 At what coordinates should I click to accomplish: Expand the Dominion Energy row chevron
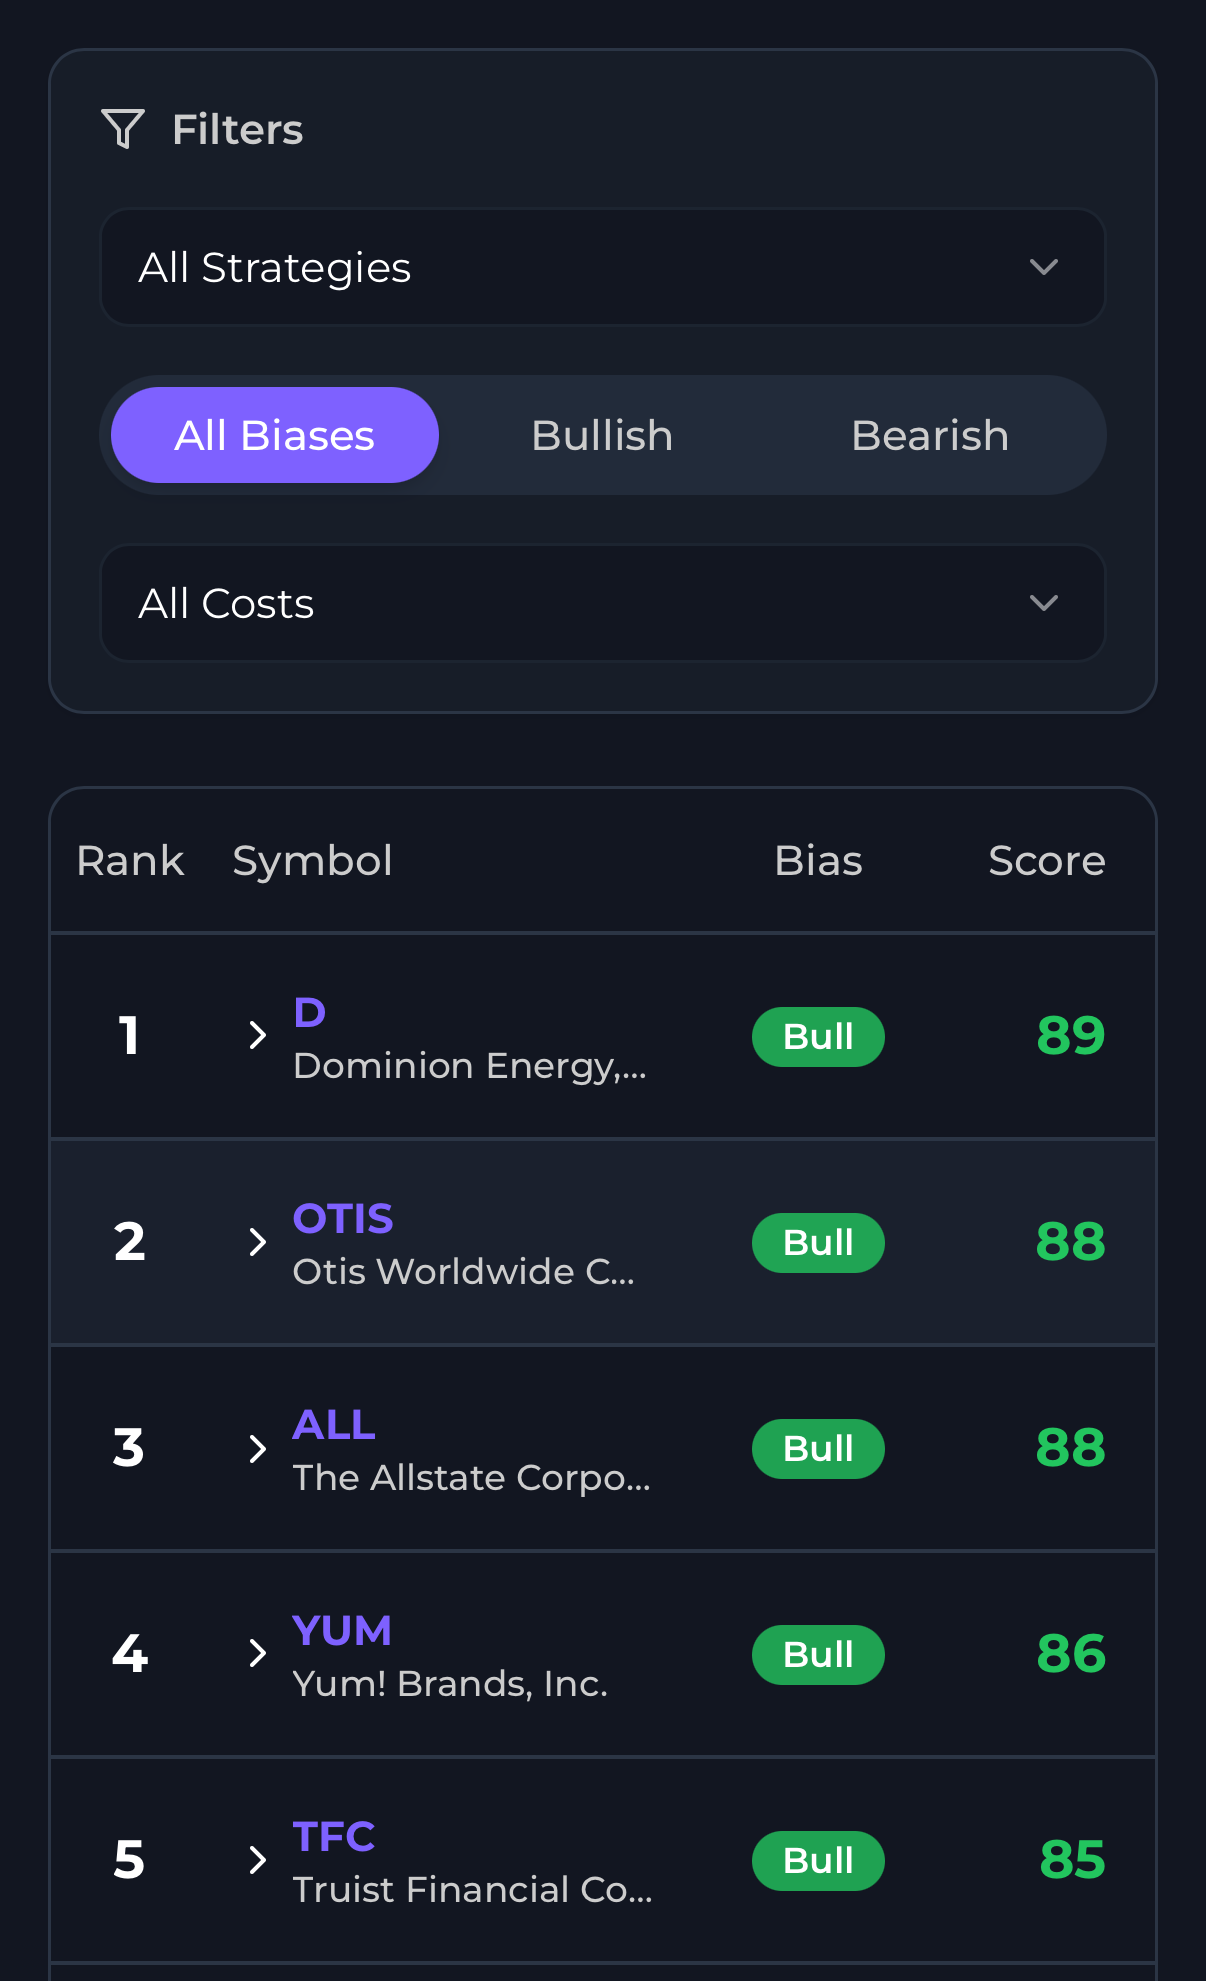coord(257,1035)
